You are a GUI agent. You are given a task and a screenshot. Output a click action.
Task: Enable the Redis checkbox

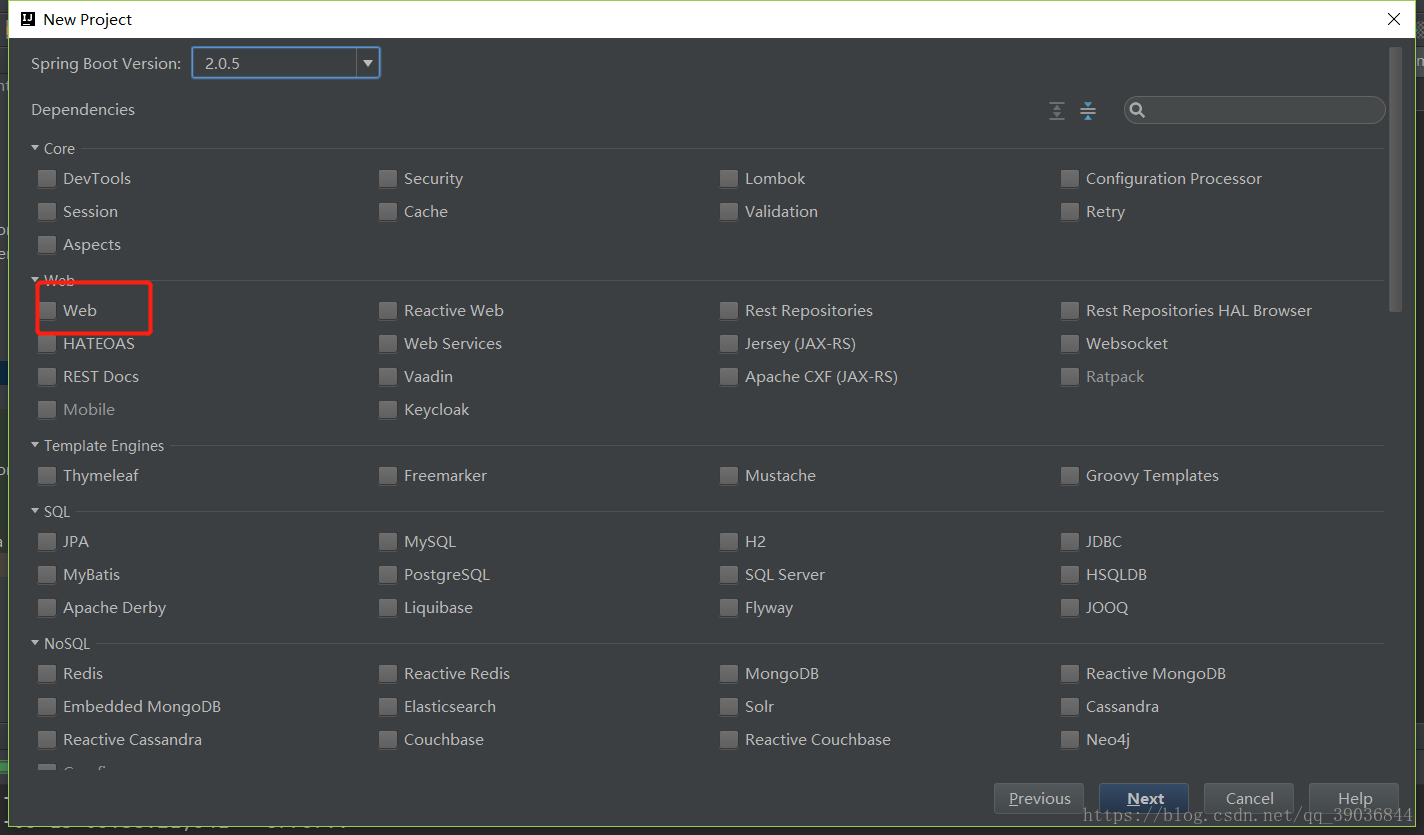[47, 674]
